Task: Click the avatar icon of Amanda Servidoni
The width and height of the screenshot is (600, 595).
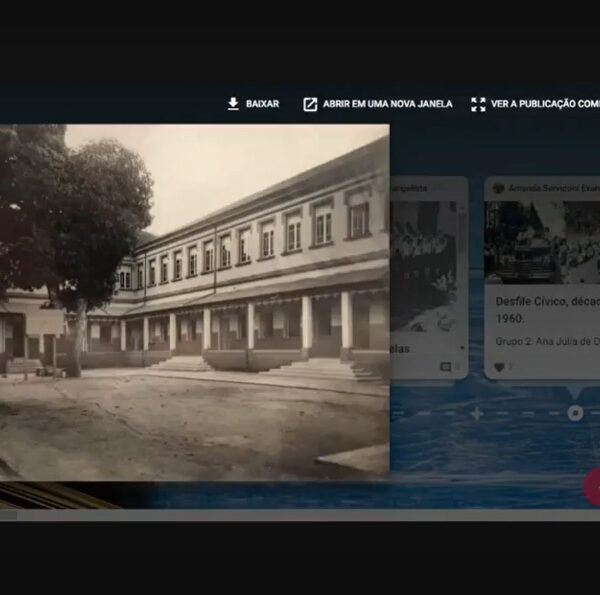Action: tap(498, 188)
